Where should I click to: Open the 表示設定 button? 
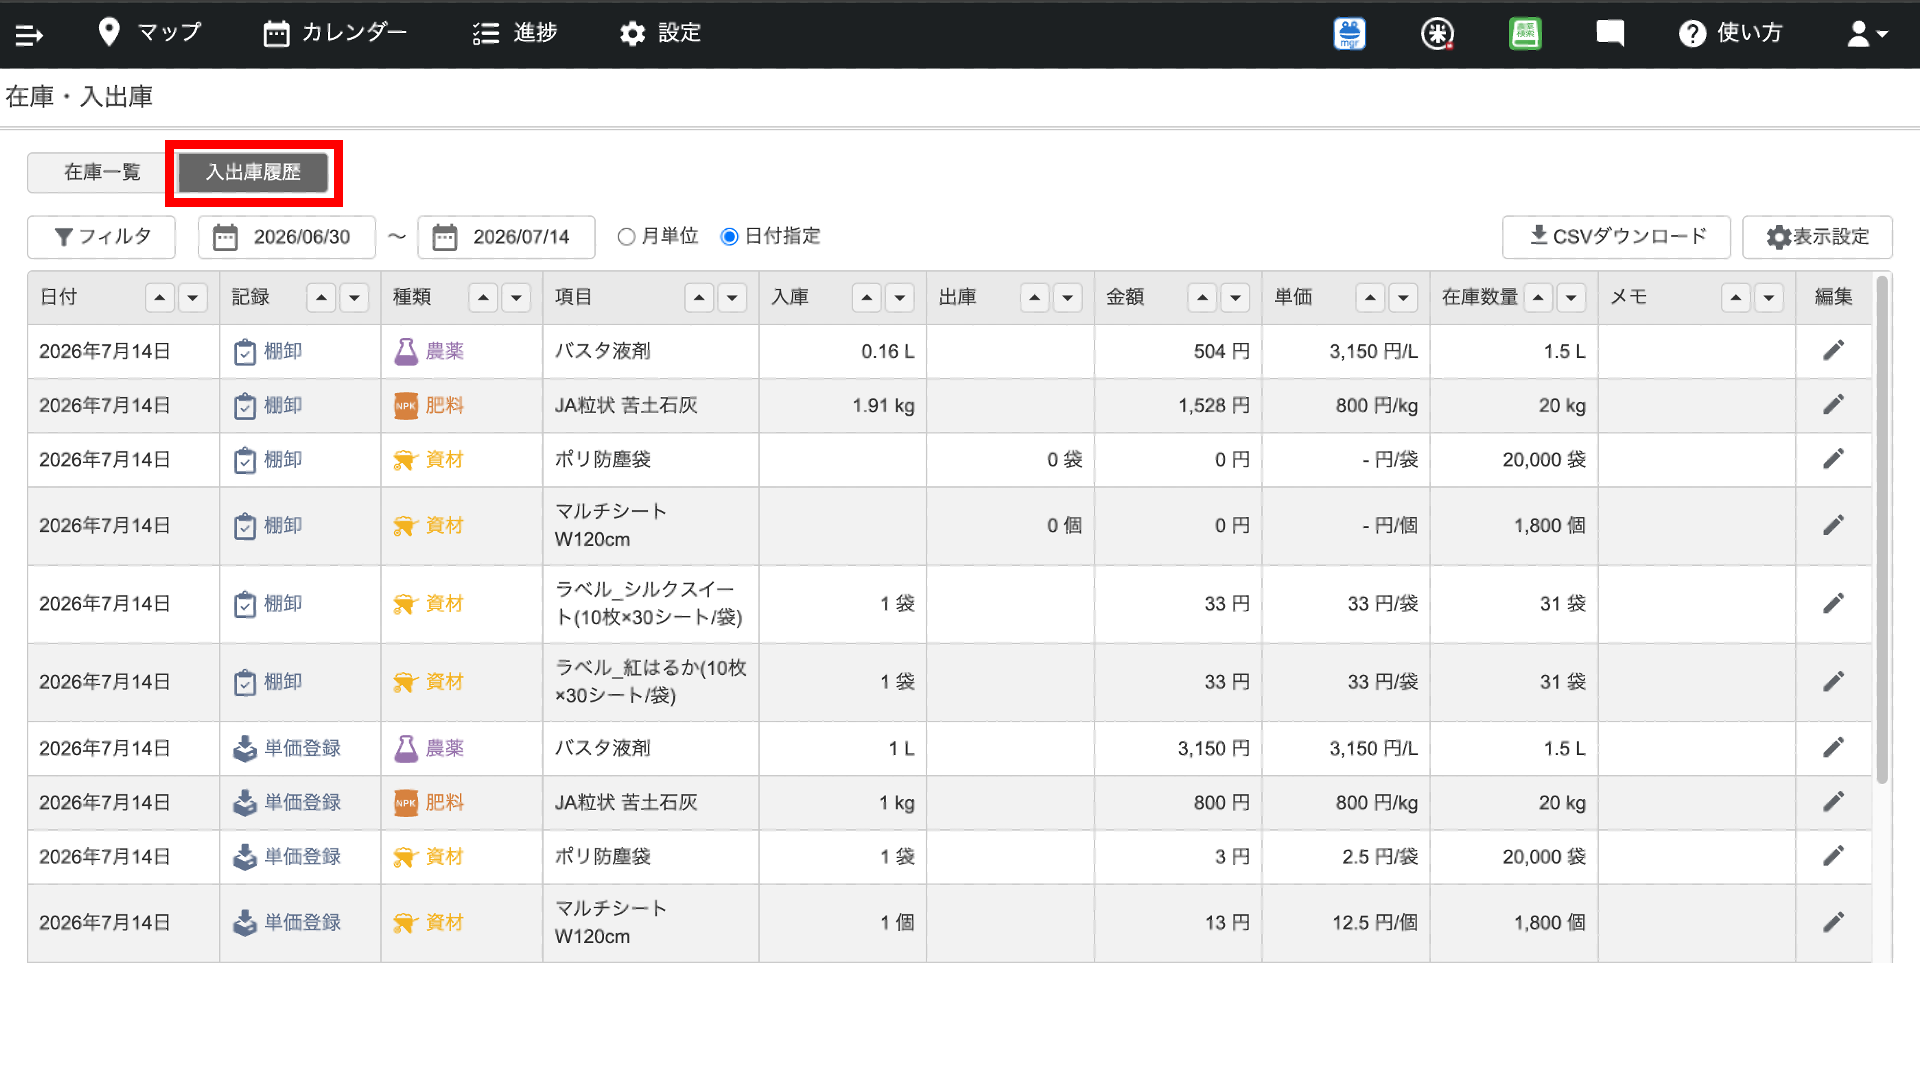1817,237
